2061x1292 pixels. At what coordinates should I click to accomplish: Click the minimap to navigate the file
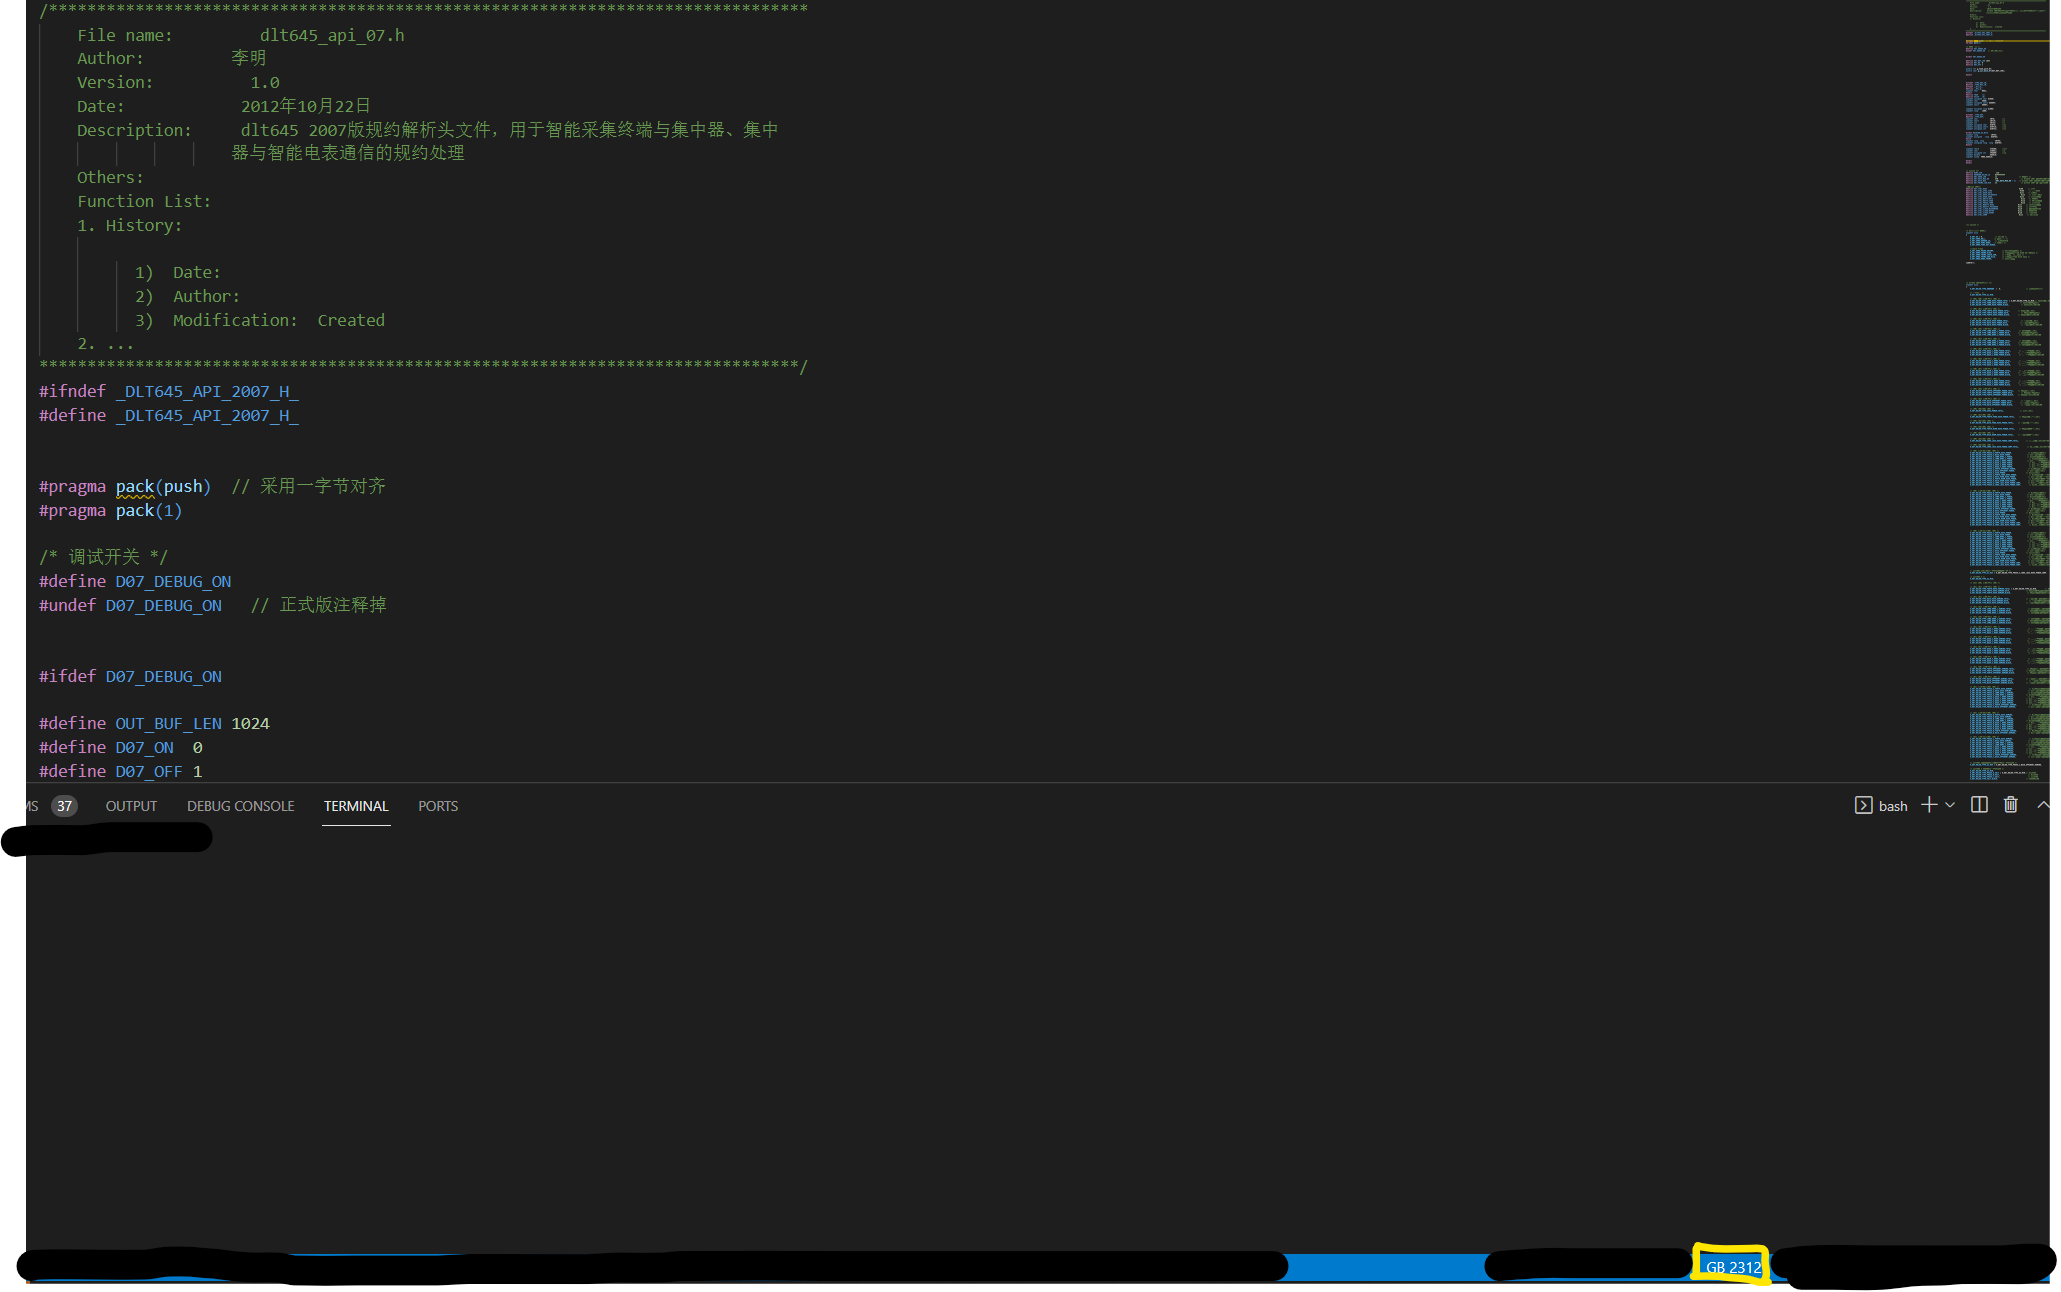point(2000,400)
